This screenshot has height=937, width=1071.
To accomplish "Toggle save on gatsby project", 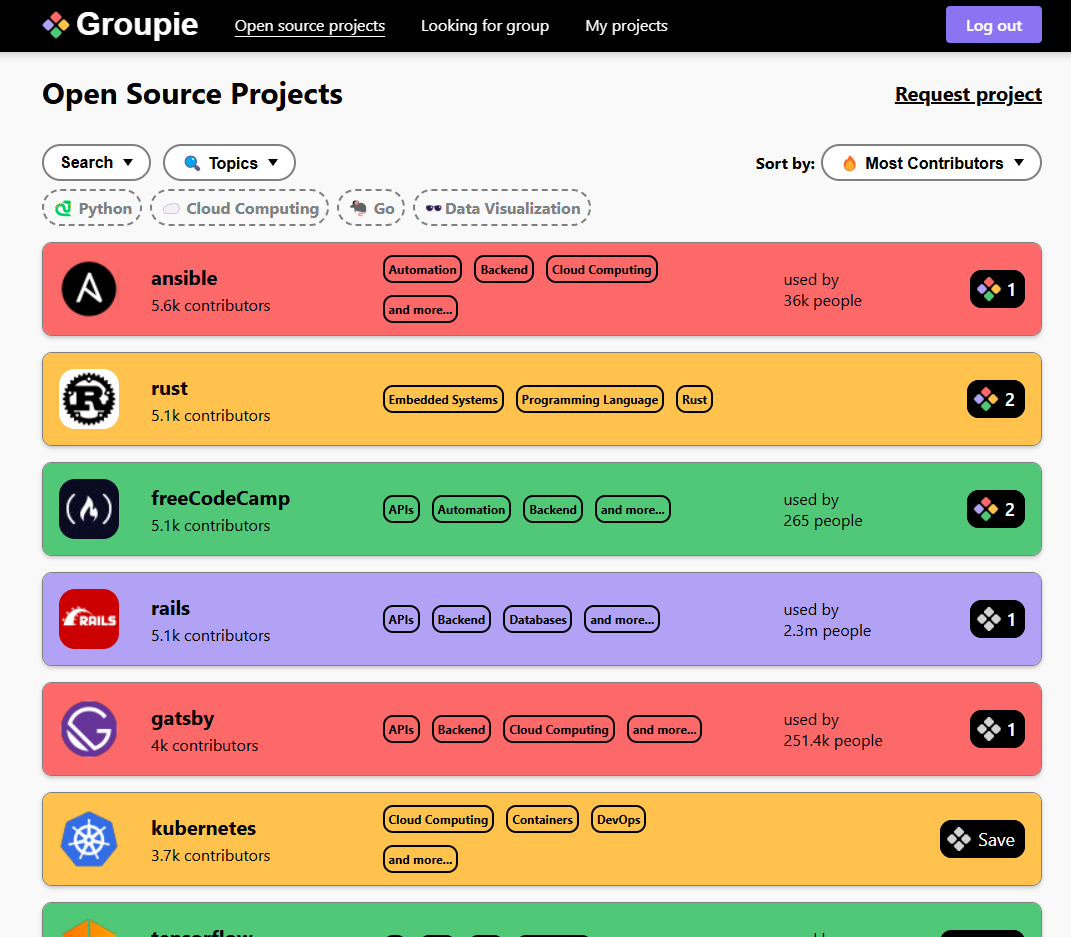I will [x=997, y=729].
